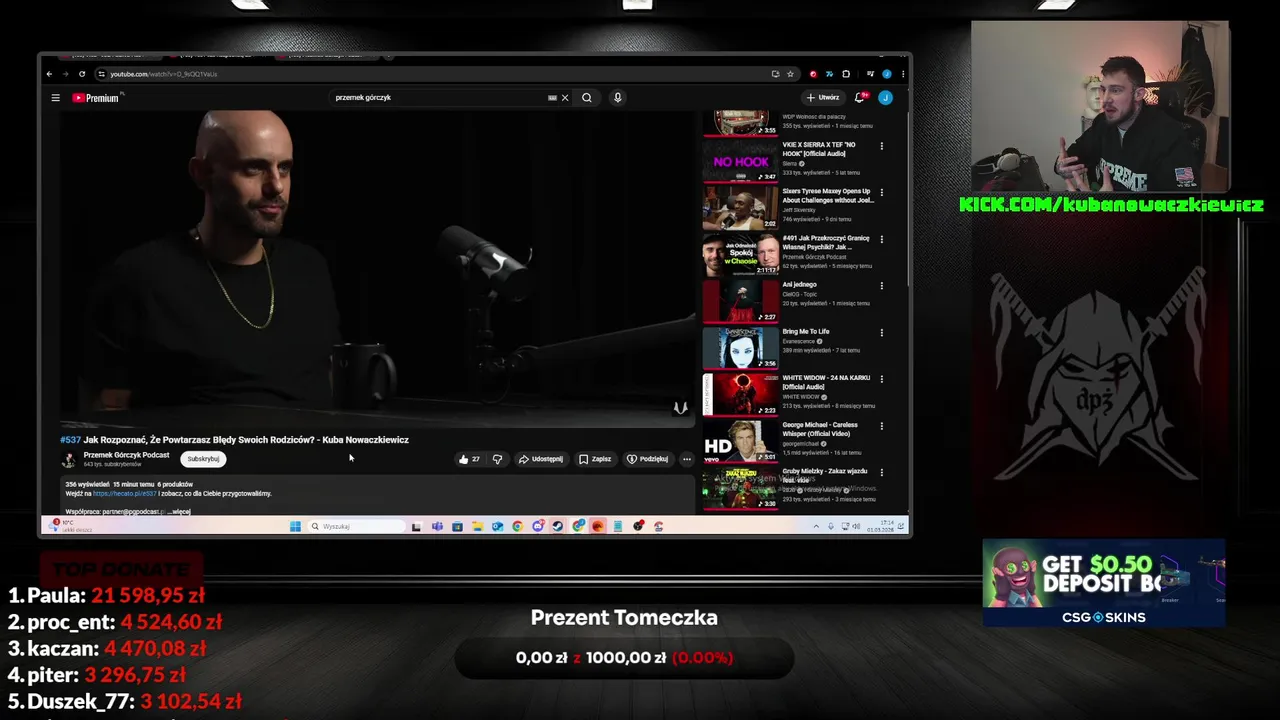
Task: Click the YouTube Premium logo
Action: (96, 98)
